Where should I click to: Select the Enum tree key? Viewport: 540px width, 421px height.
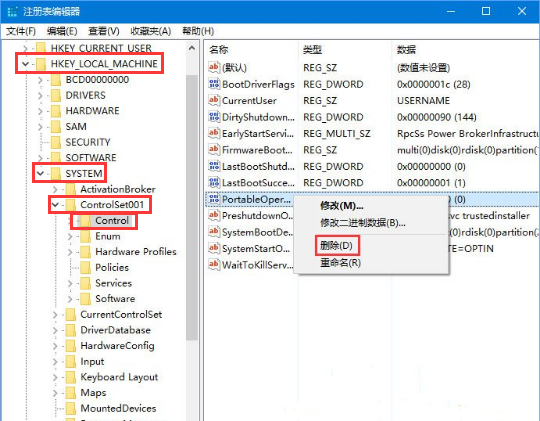coord(108,236)
